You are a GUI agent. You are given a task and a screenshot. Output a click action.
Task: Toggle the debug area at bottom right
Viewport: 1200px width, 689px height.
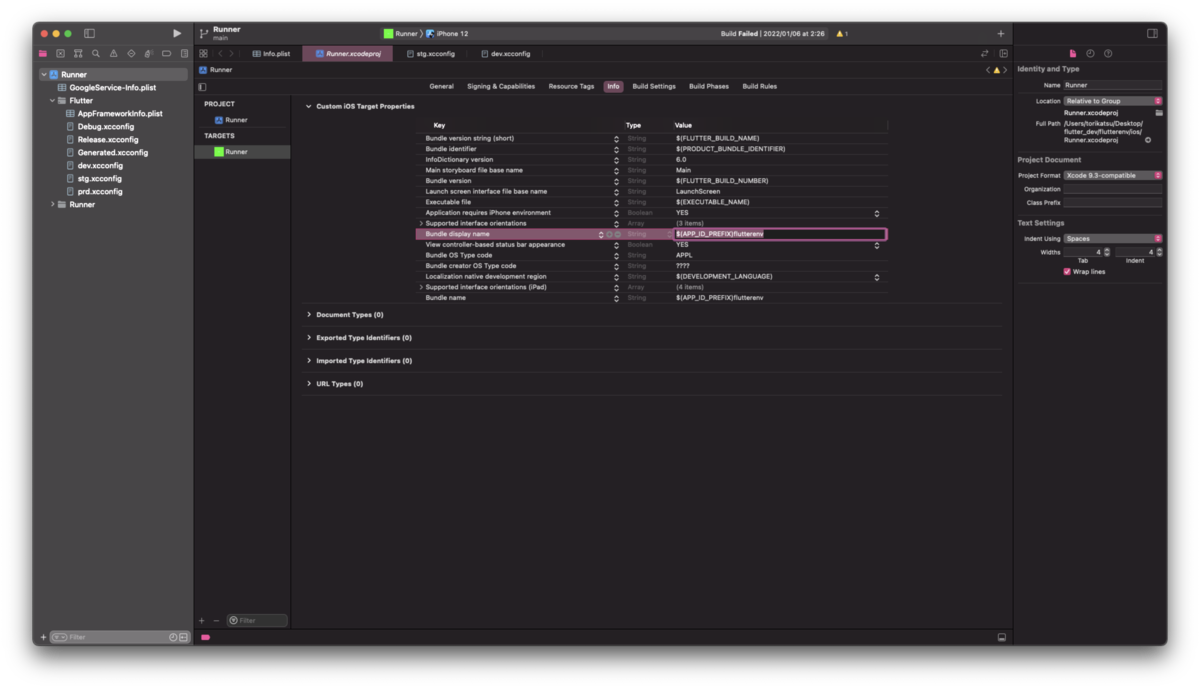point(1002,637)
